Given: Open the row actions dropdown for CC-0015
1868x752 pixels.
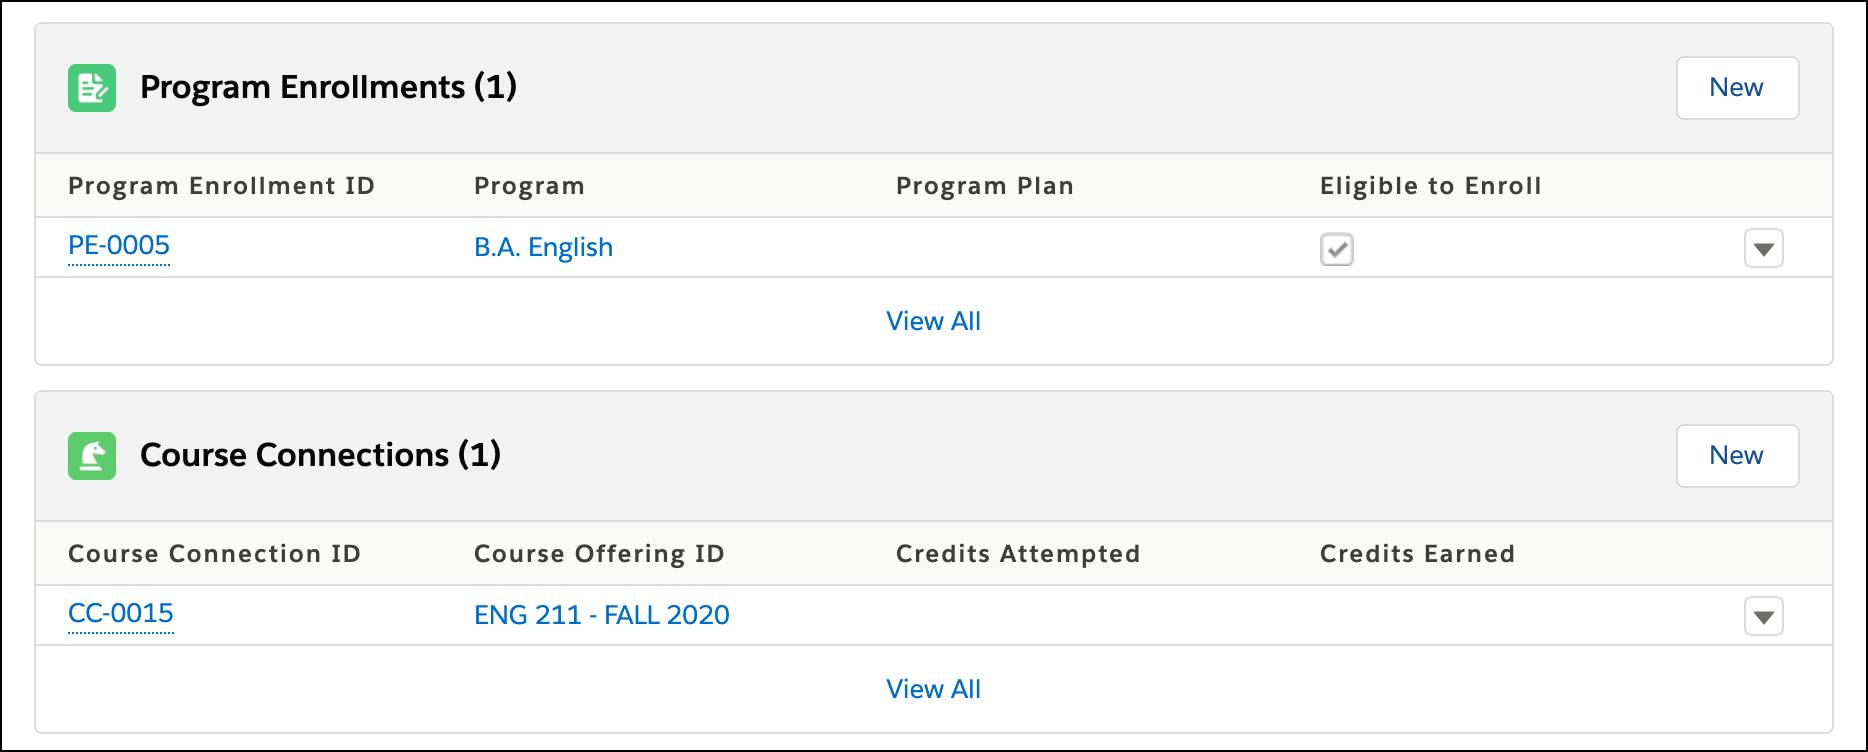Looking at the screenshot, I should (1763, 616).
